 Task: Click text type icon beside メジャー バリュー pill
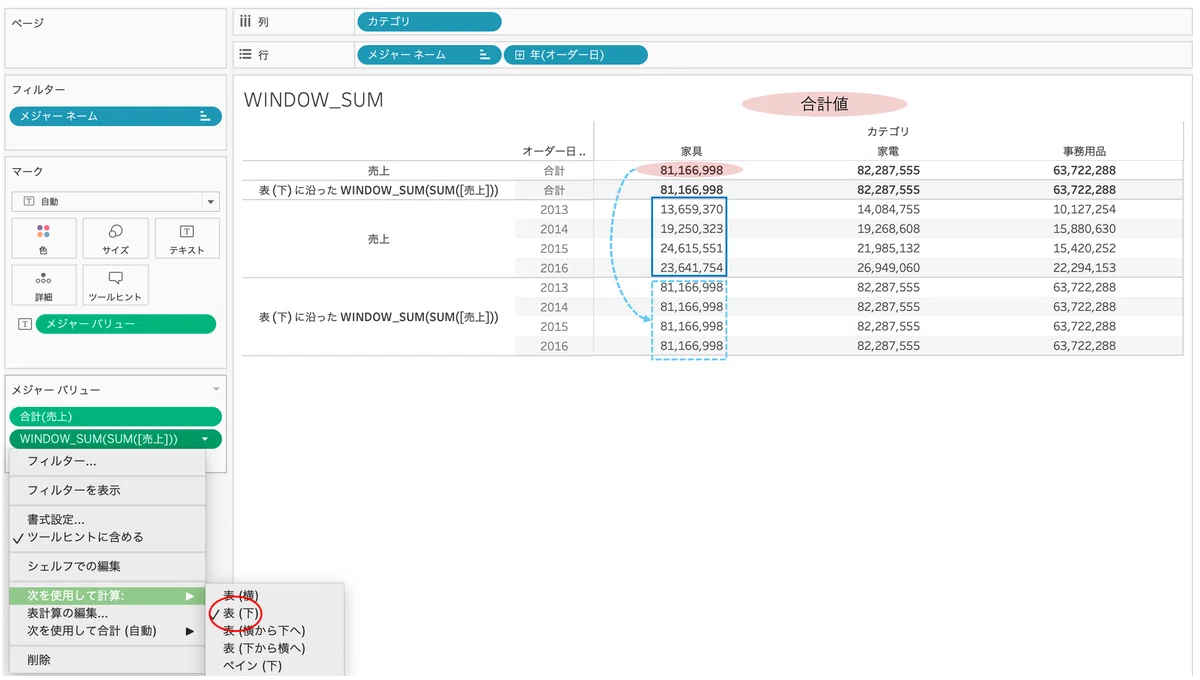(24, 324)
